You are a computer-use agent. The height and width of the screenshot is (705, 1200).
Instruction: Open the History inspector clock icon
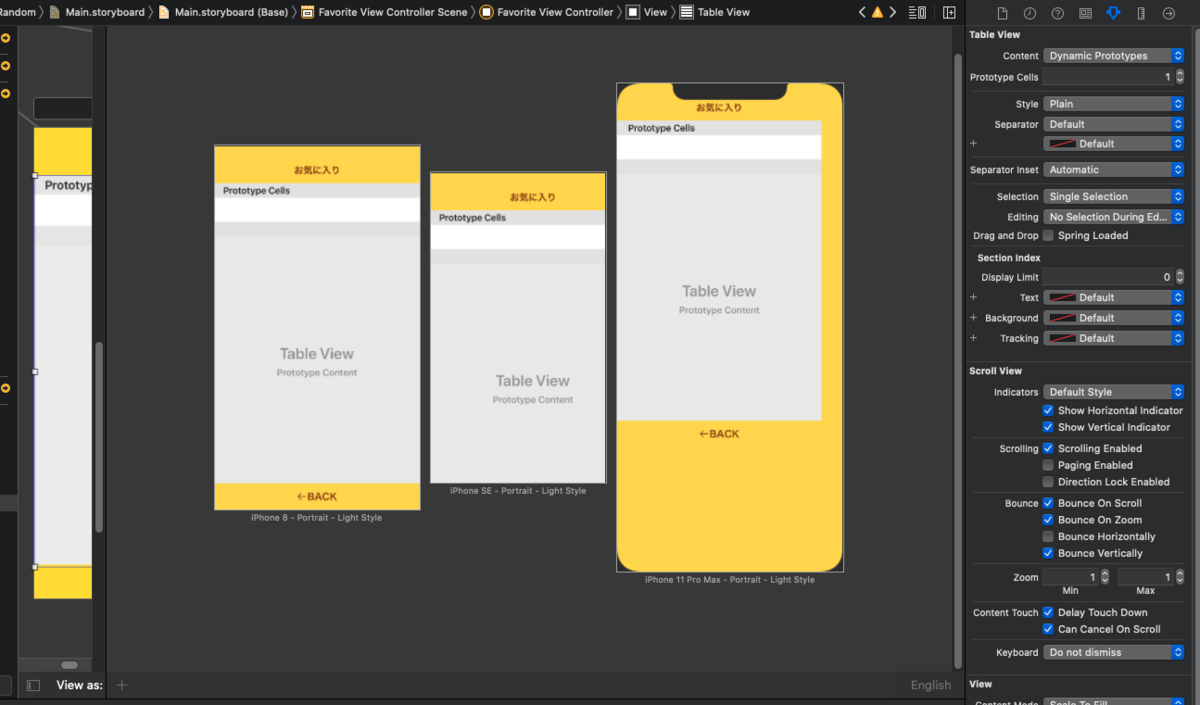point(1030,13)
